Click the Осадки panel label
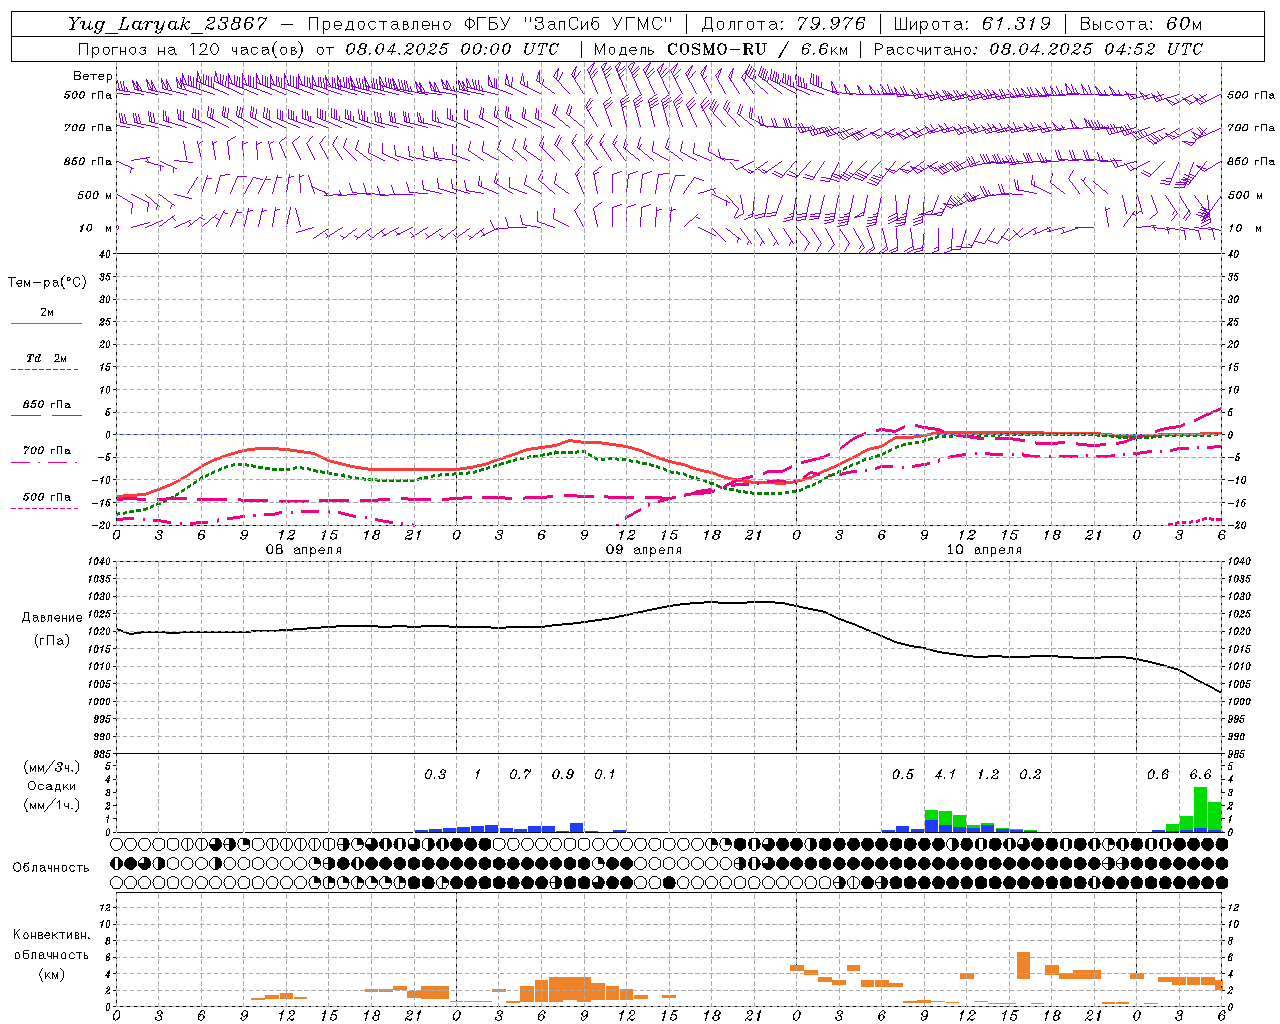1280x1024 pixels. (x=52, y=786)
